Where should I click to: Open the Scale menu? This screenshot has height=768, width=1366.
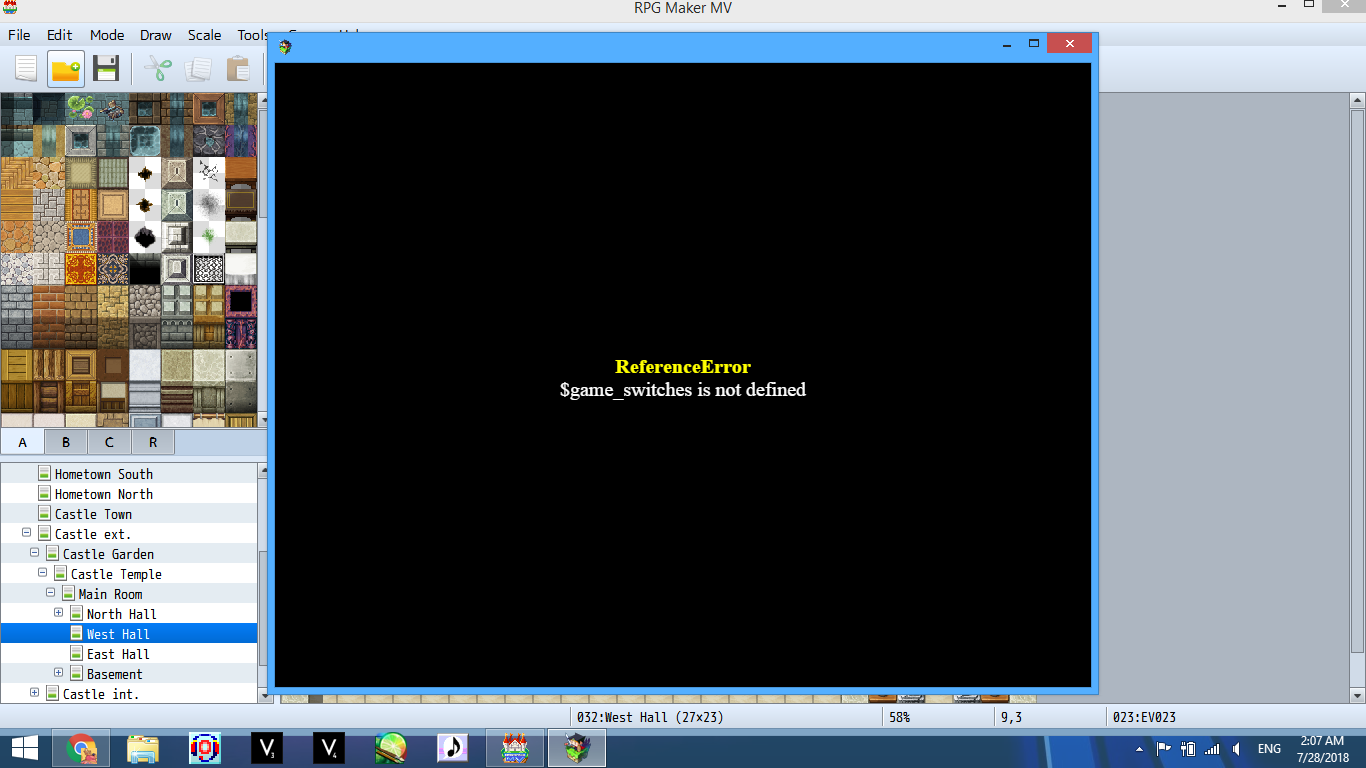[204, 35]
